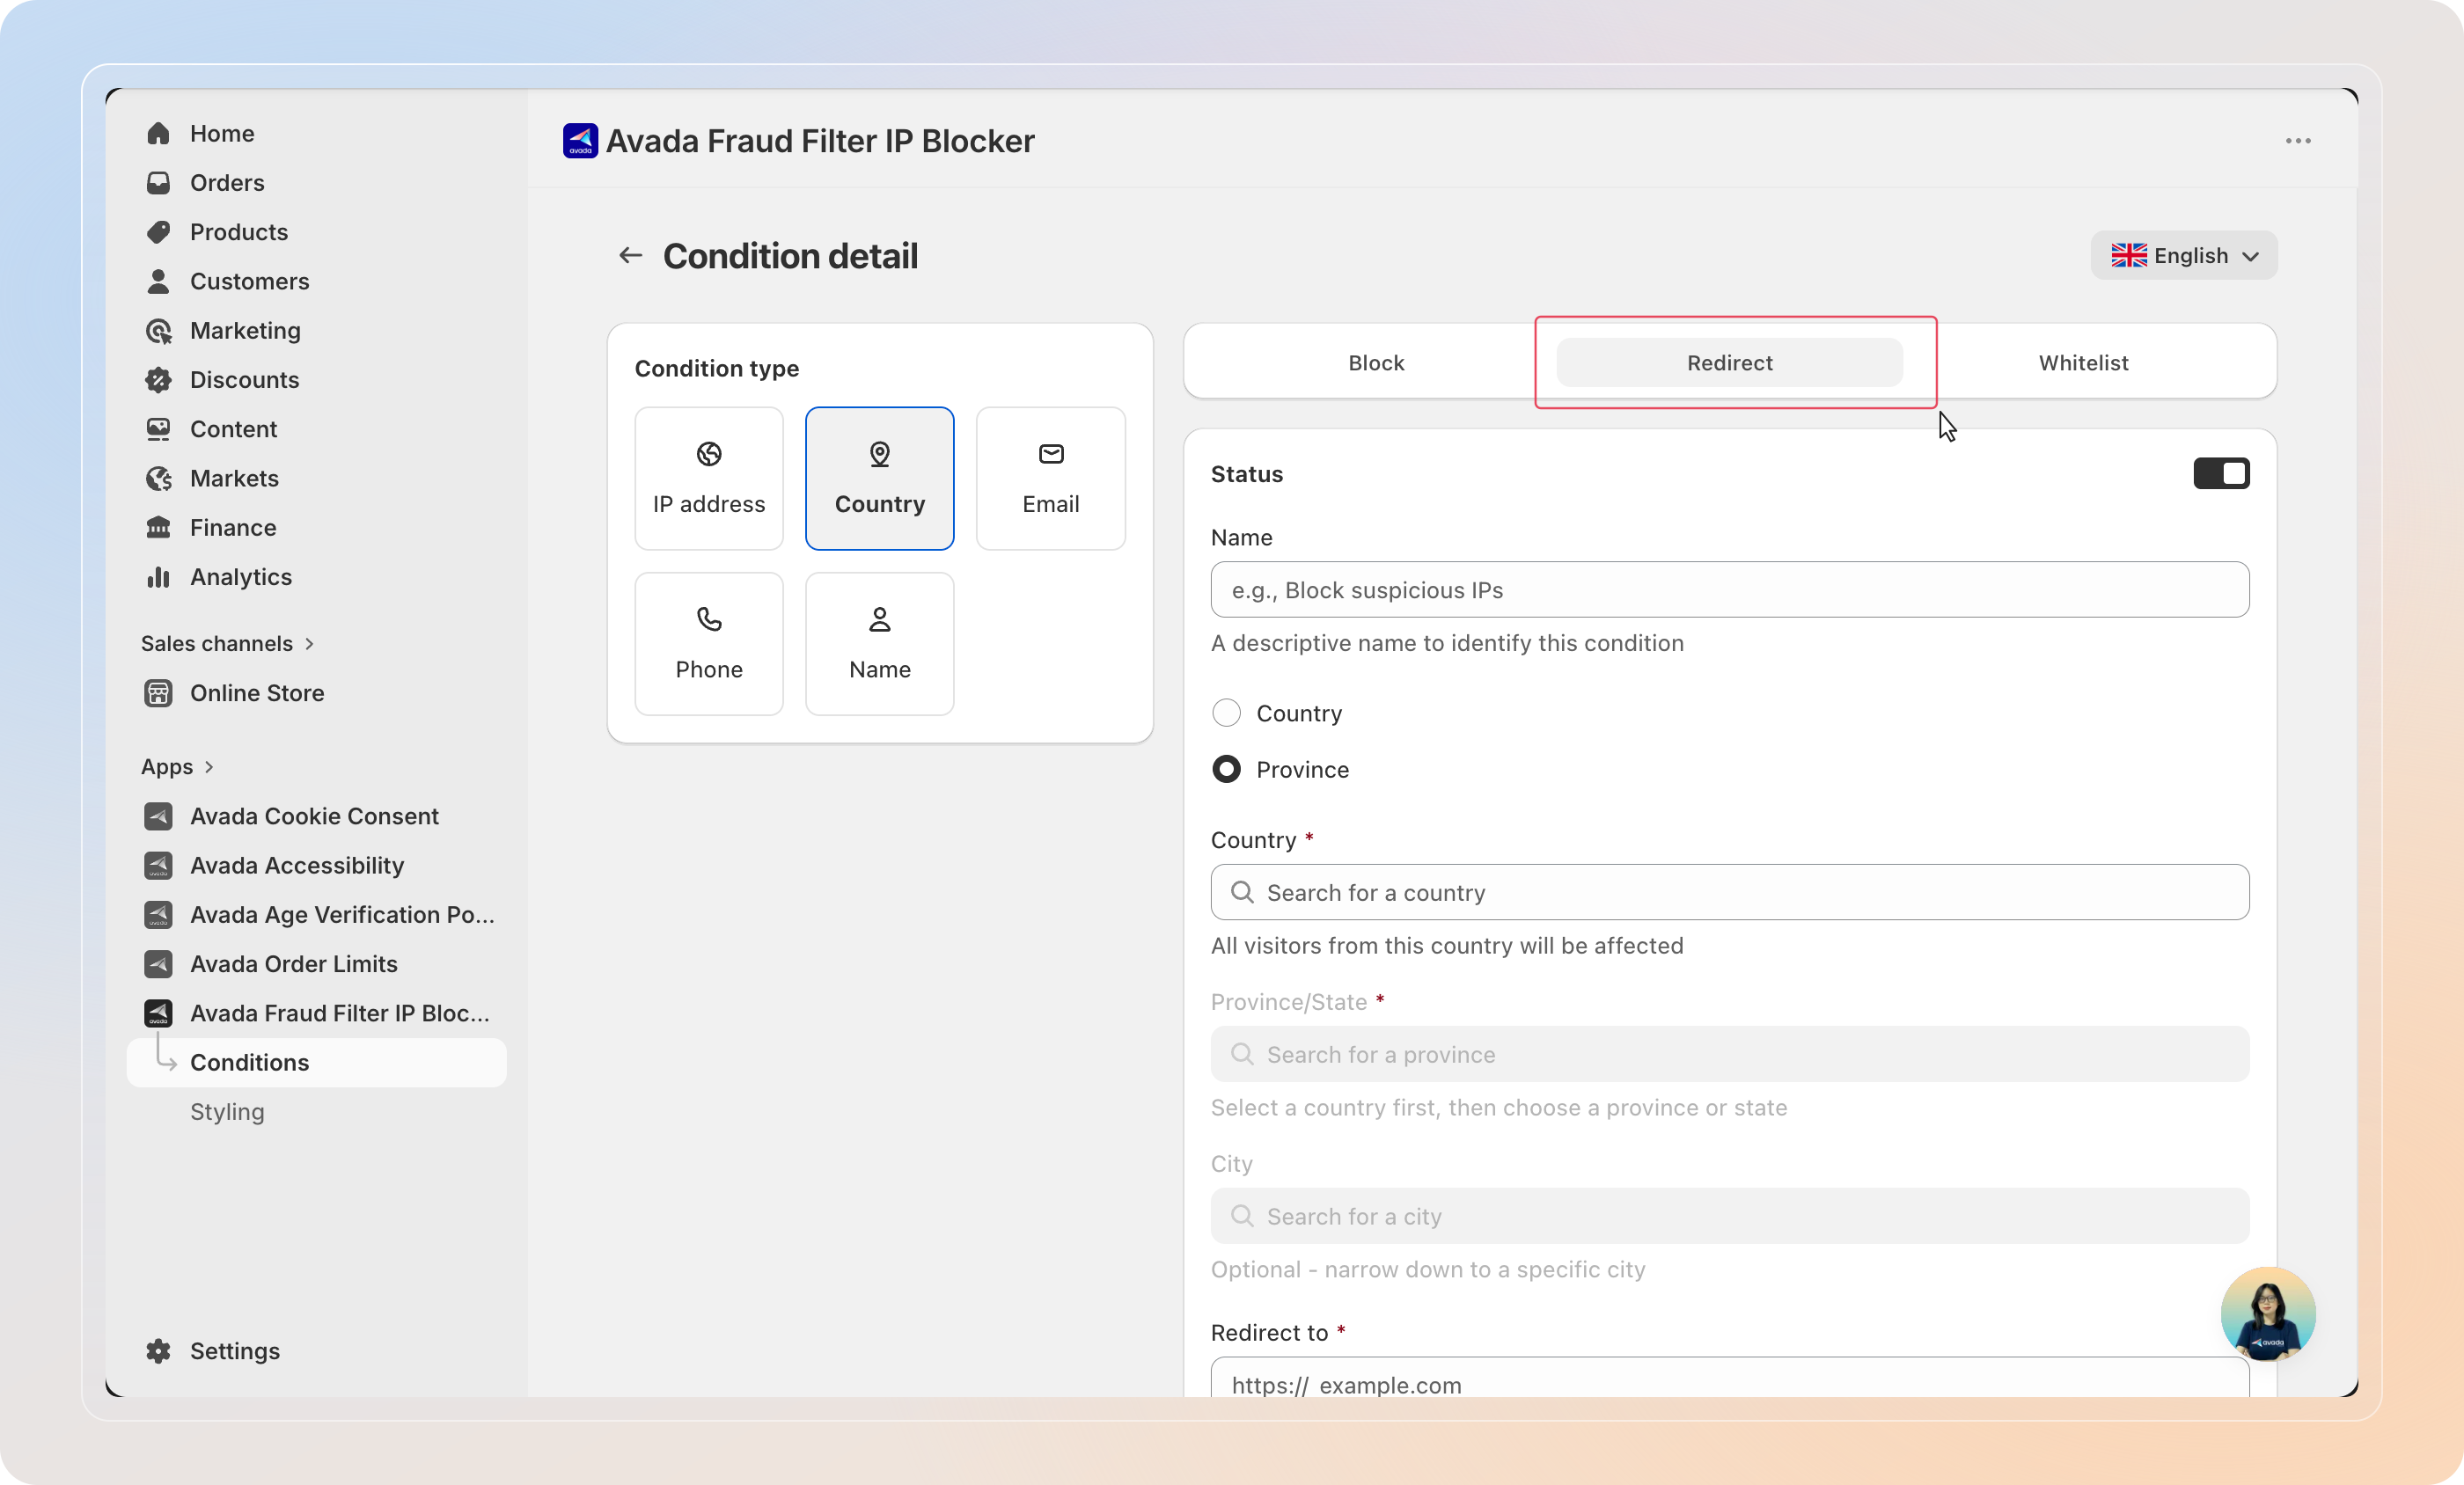Select the Country radio button
The width and height of the screenshot is (2464, 1485).
[1226, 713]
